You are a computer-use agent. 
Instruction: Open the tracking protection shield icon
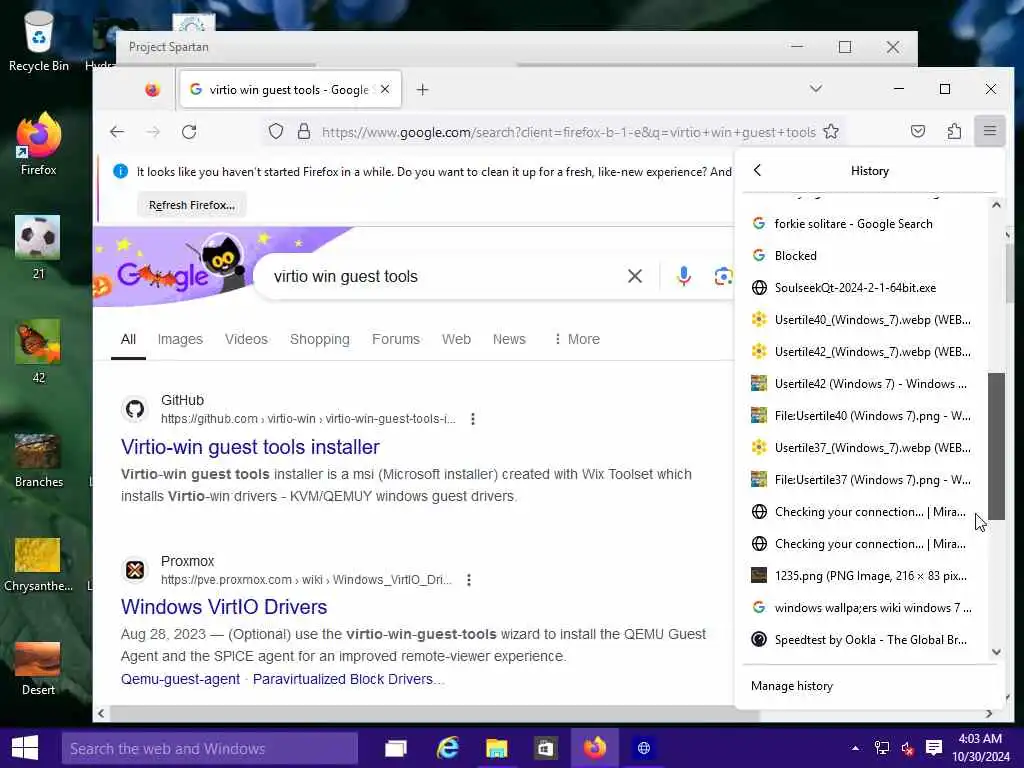pos(276,132)
